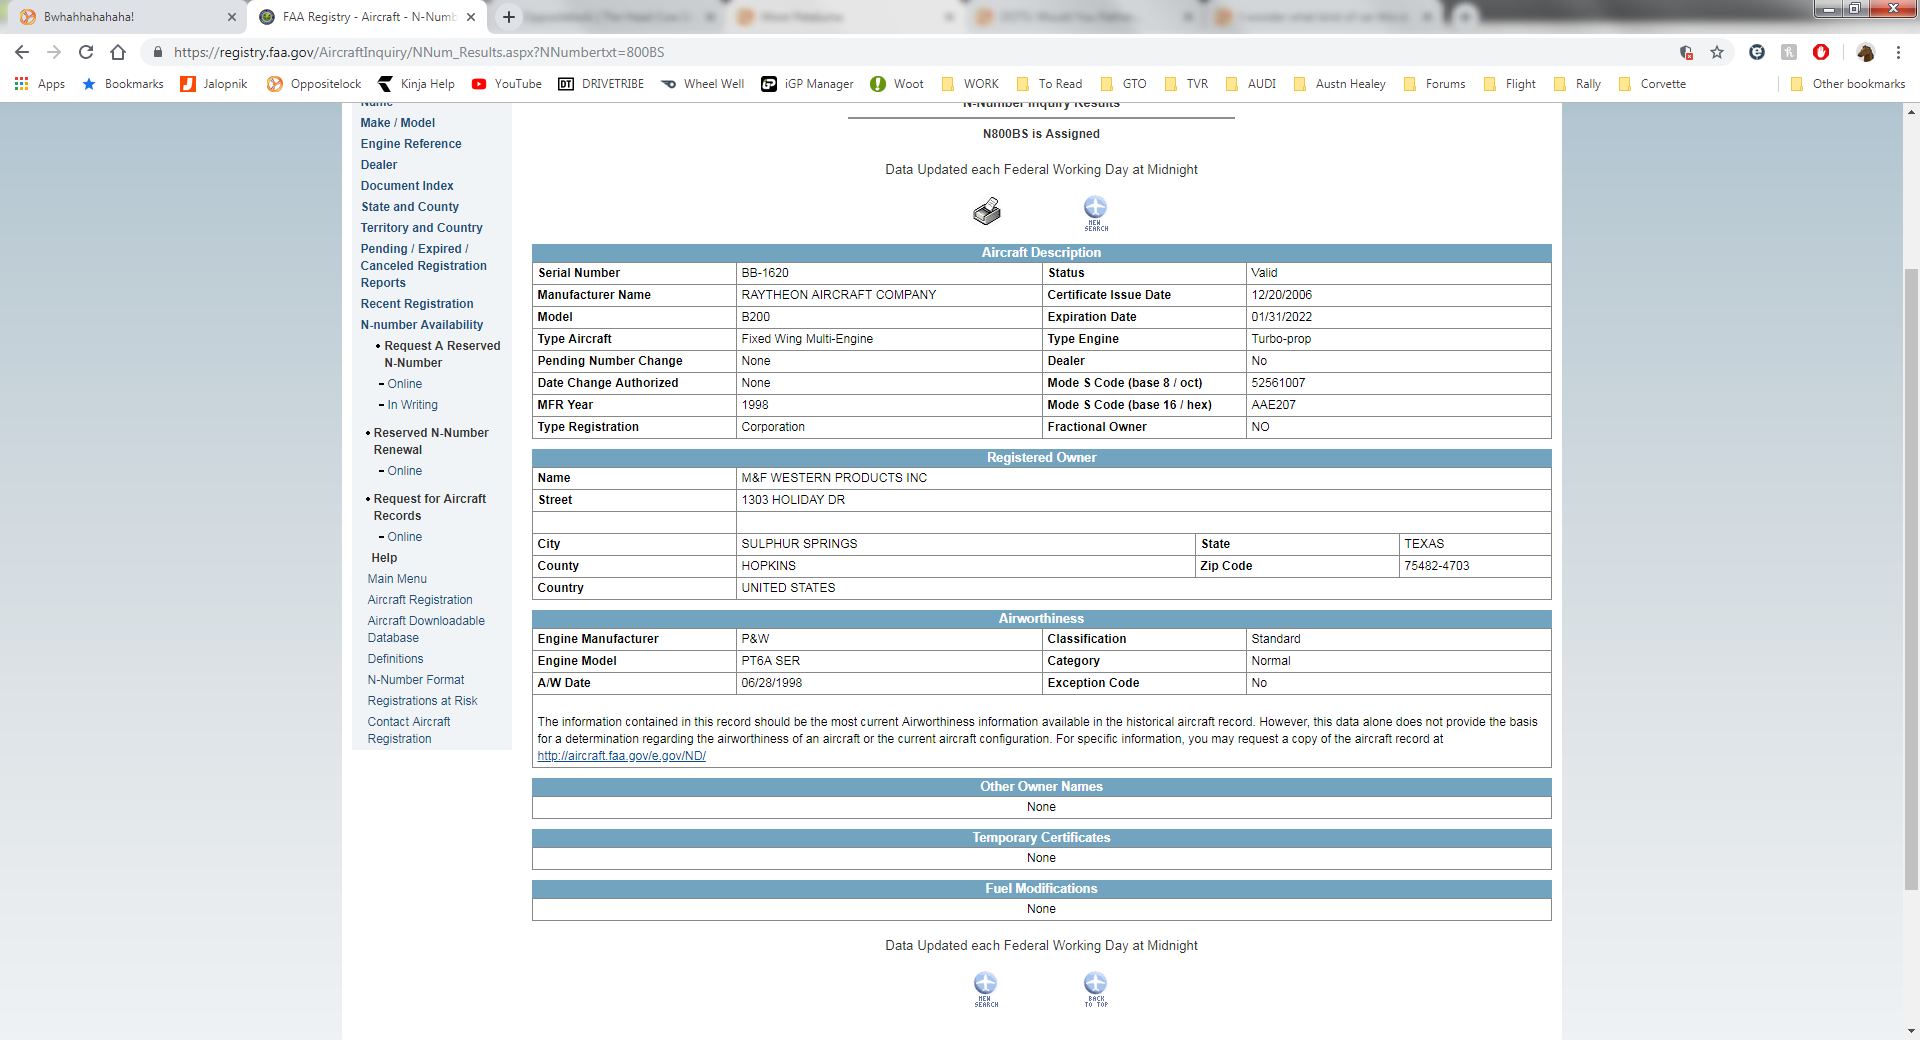The image size is (1920, 1040).
Task: Open YouTube bookmark
Action: 507,84
